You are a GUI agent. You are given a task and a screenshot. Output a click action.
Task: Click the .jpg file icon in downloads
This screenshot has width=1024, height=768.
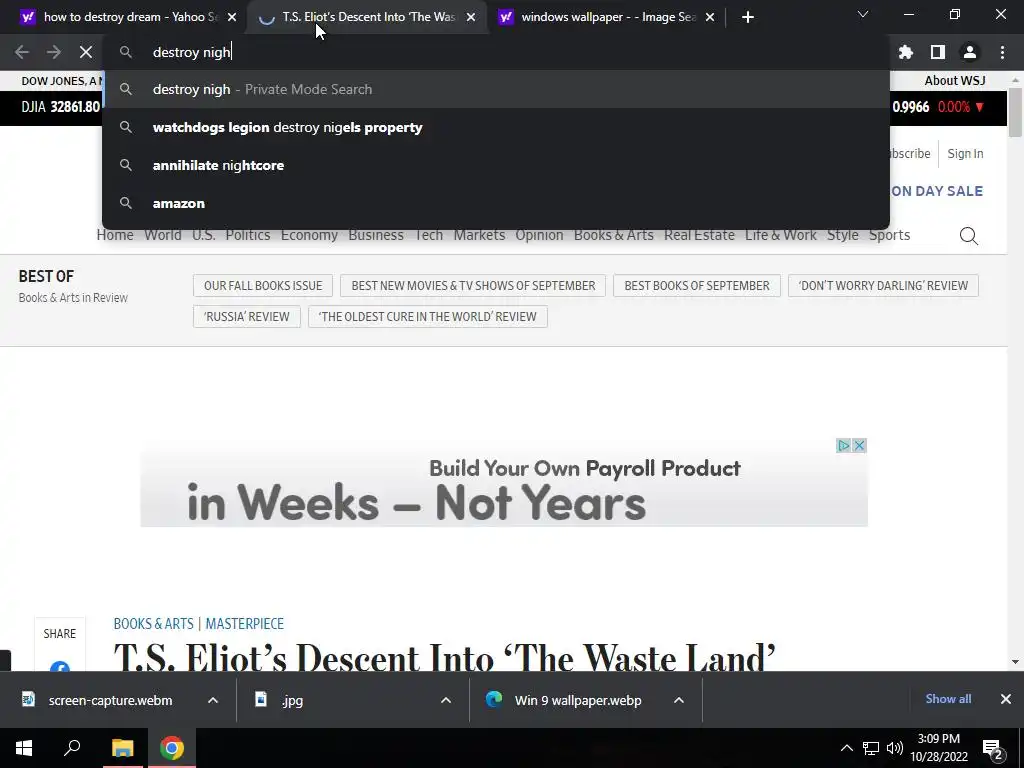[x=261, y=699]
